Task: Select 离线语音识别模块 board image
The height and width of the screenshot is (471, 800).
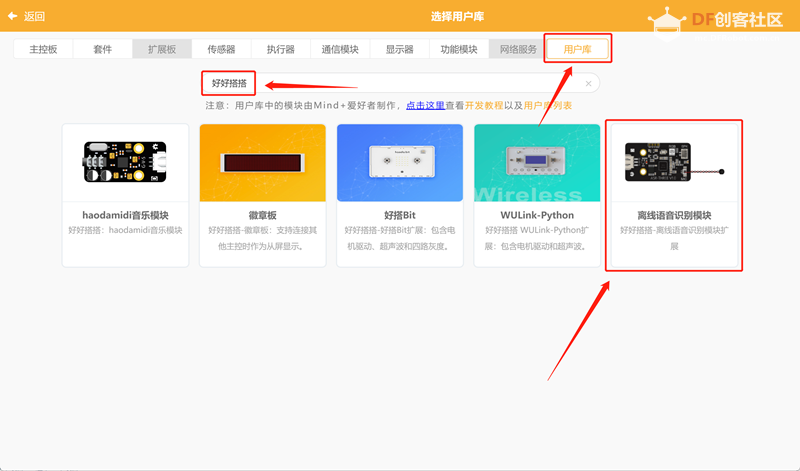Action: pos(674,162)
